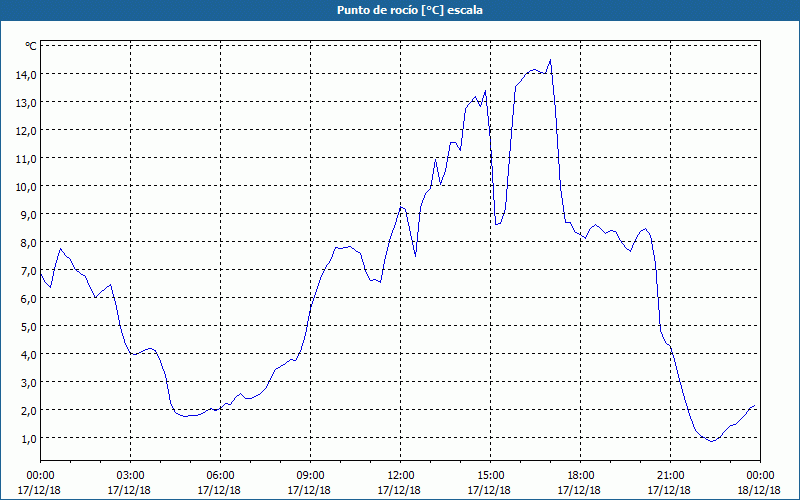Click the 03:00 time label
The height and width of the screenshot is (500, 800).
pyautogui.click(x=131, y=476)
